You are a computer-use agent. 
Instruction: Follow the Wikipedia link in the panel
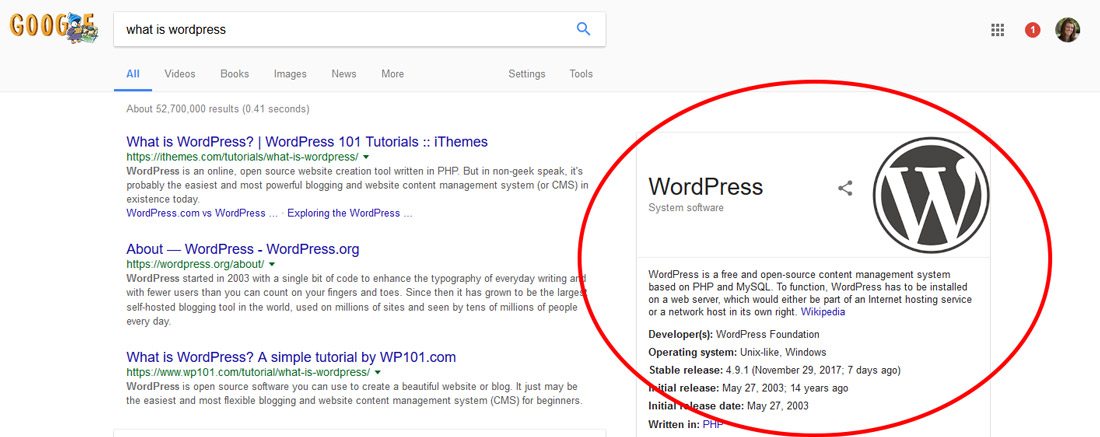[x=823, y=311]
